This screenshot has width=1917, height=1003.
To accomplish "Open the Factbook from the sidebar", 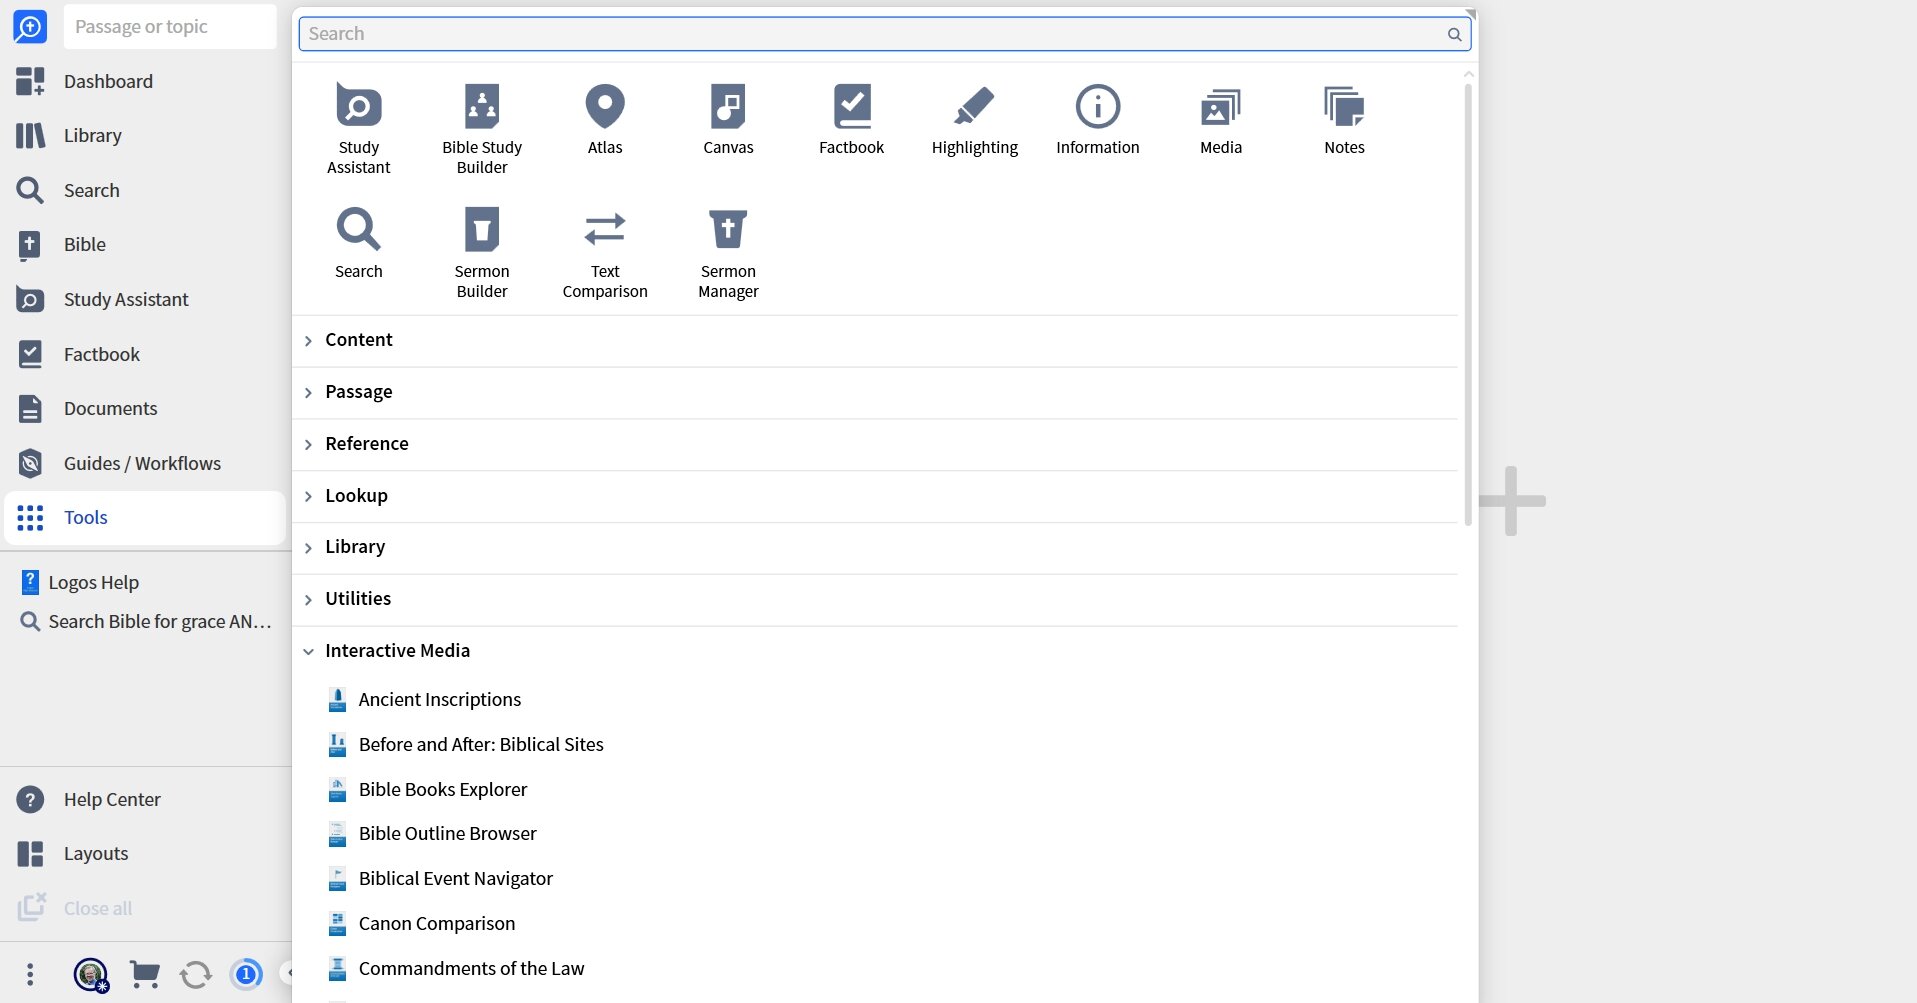I will 101,354.
